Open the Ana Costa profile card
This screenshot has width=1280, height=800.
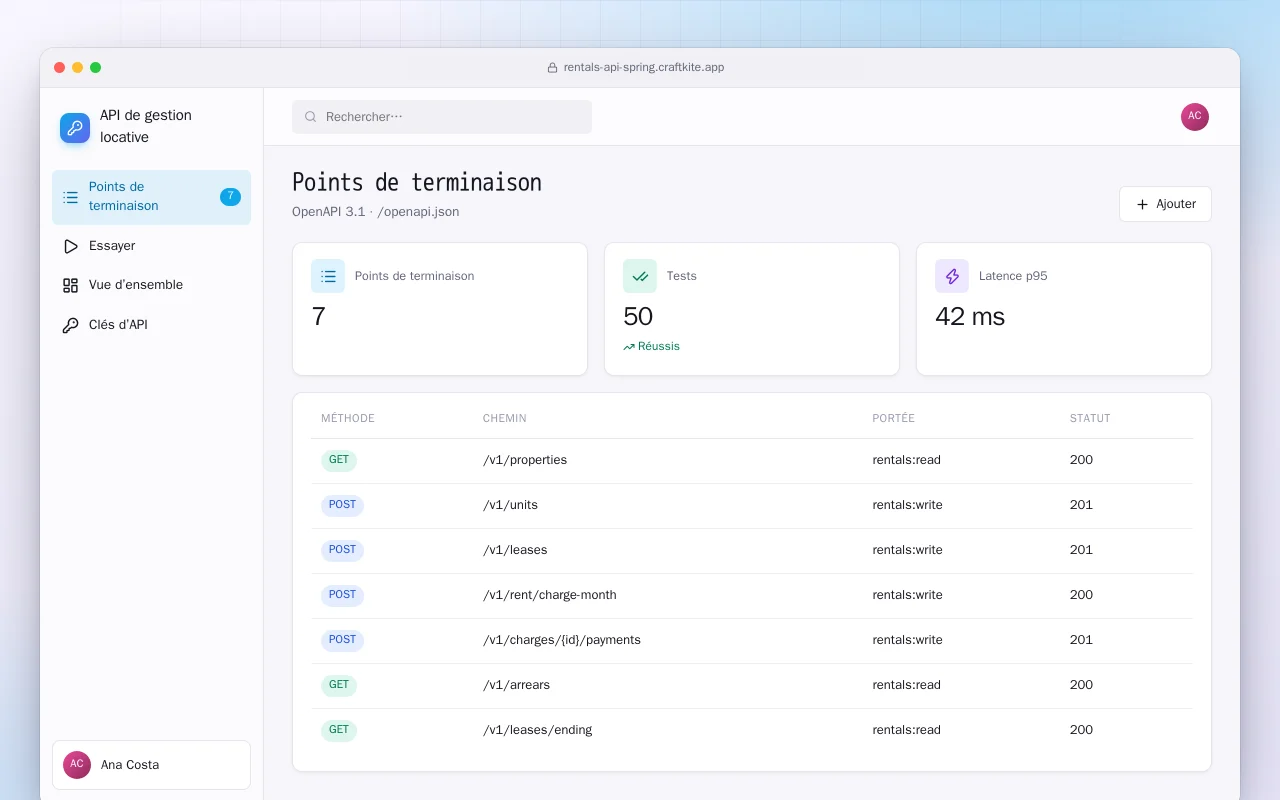tap(151, 765)
